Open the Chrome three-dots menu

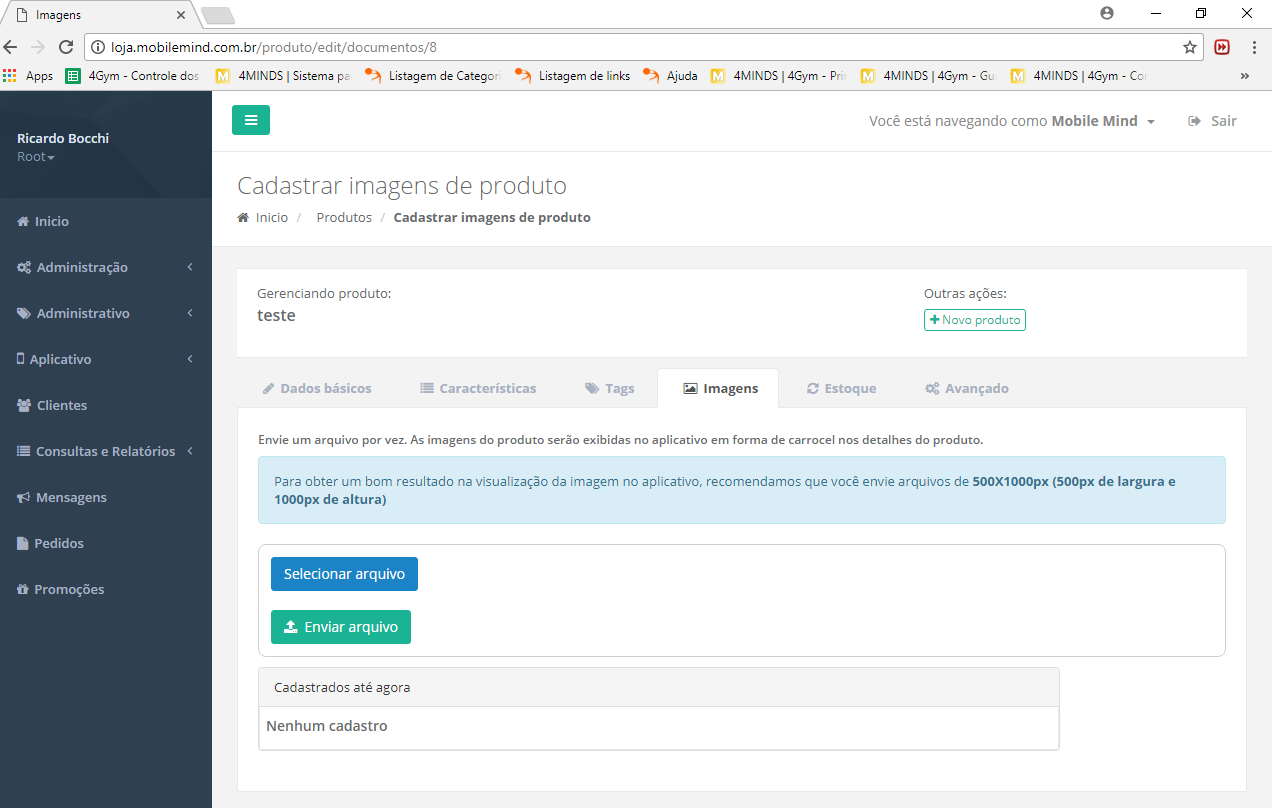pos(1254,47)
